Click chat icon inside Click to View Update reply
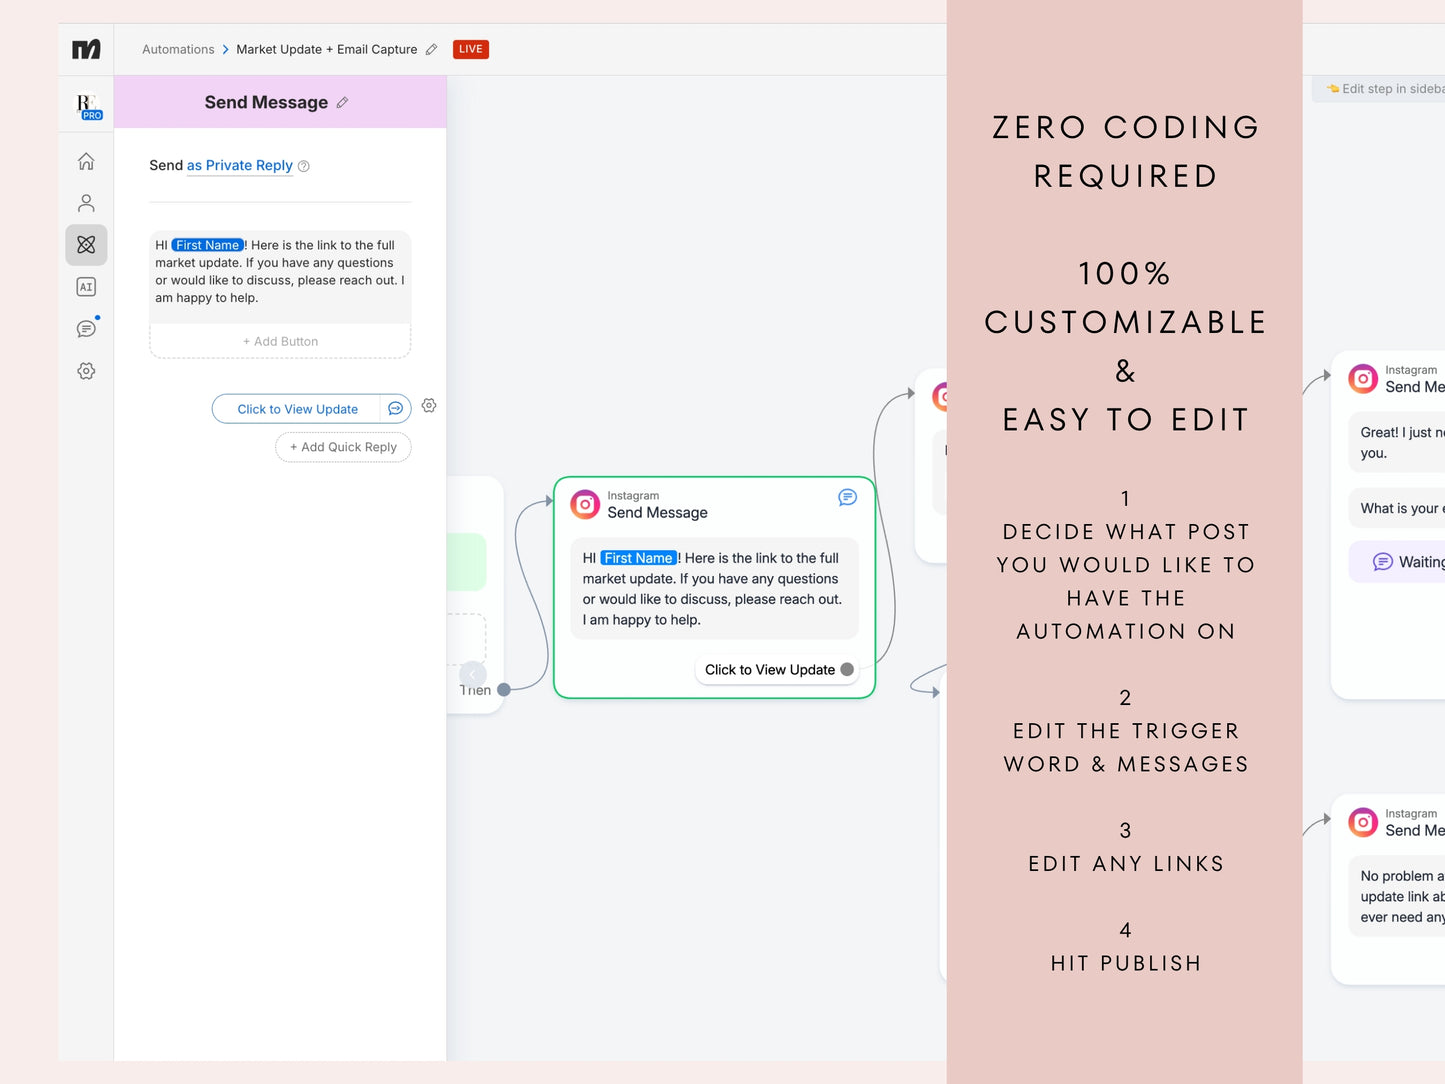 (396, 409)
